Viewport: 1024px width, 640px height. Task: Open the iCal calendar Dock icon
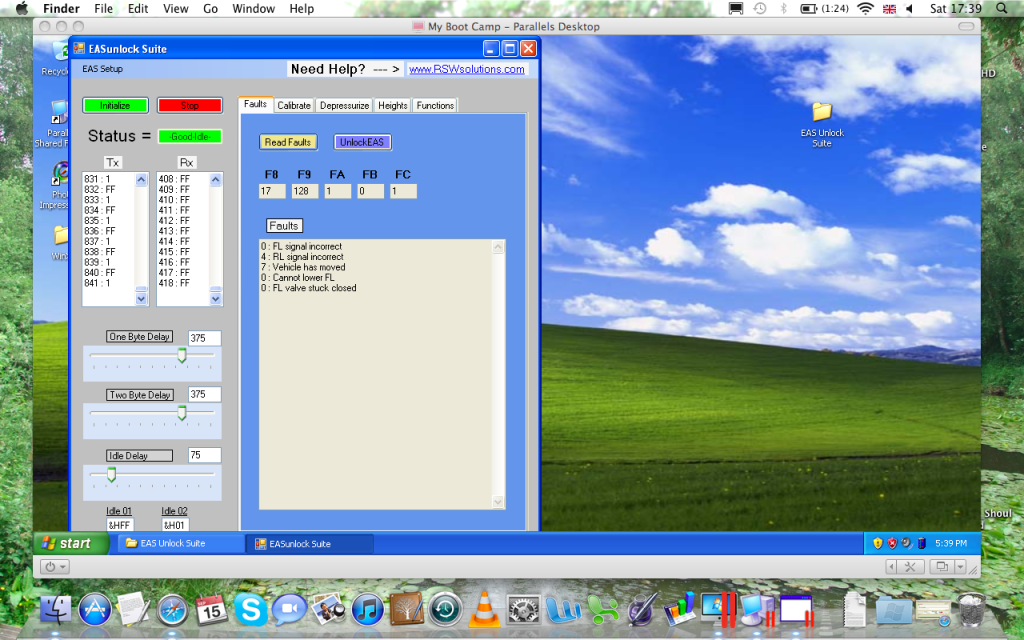point(211,610)
